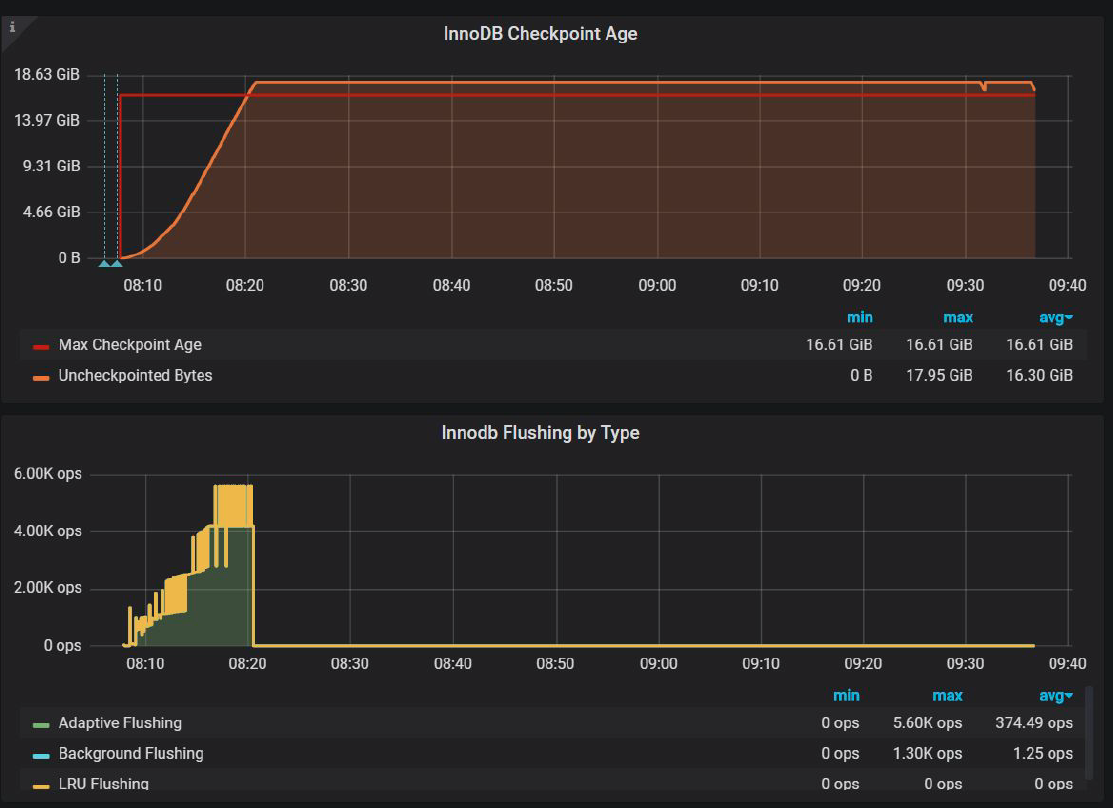Select the LRU Flushing legend entry
Image resolution: width=1113 pixels, height=808 pixels.
104,784
